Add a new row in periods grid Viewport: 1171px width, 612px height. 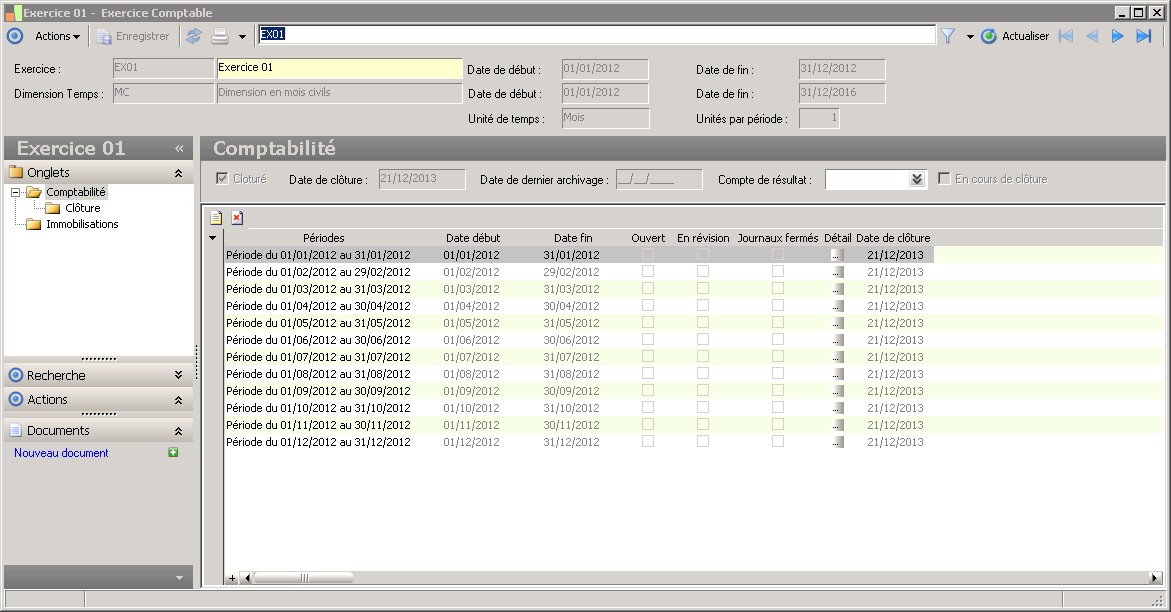(x=216, y=218)
